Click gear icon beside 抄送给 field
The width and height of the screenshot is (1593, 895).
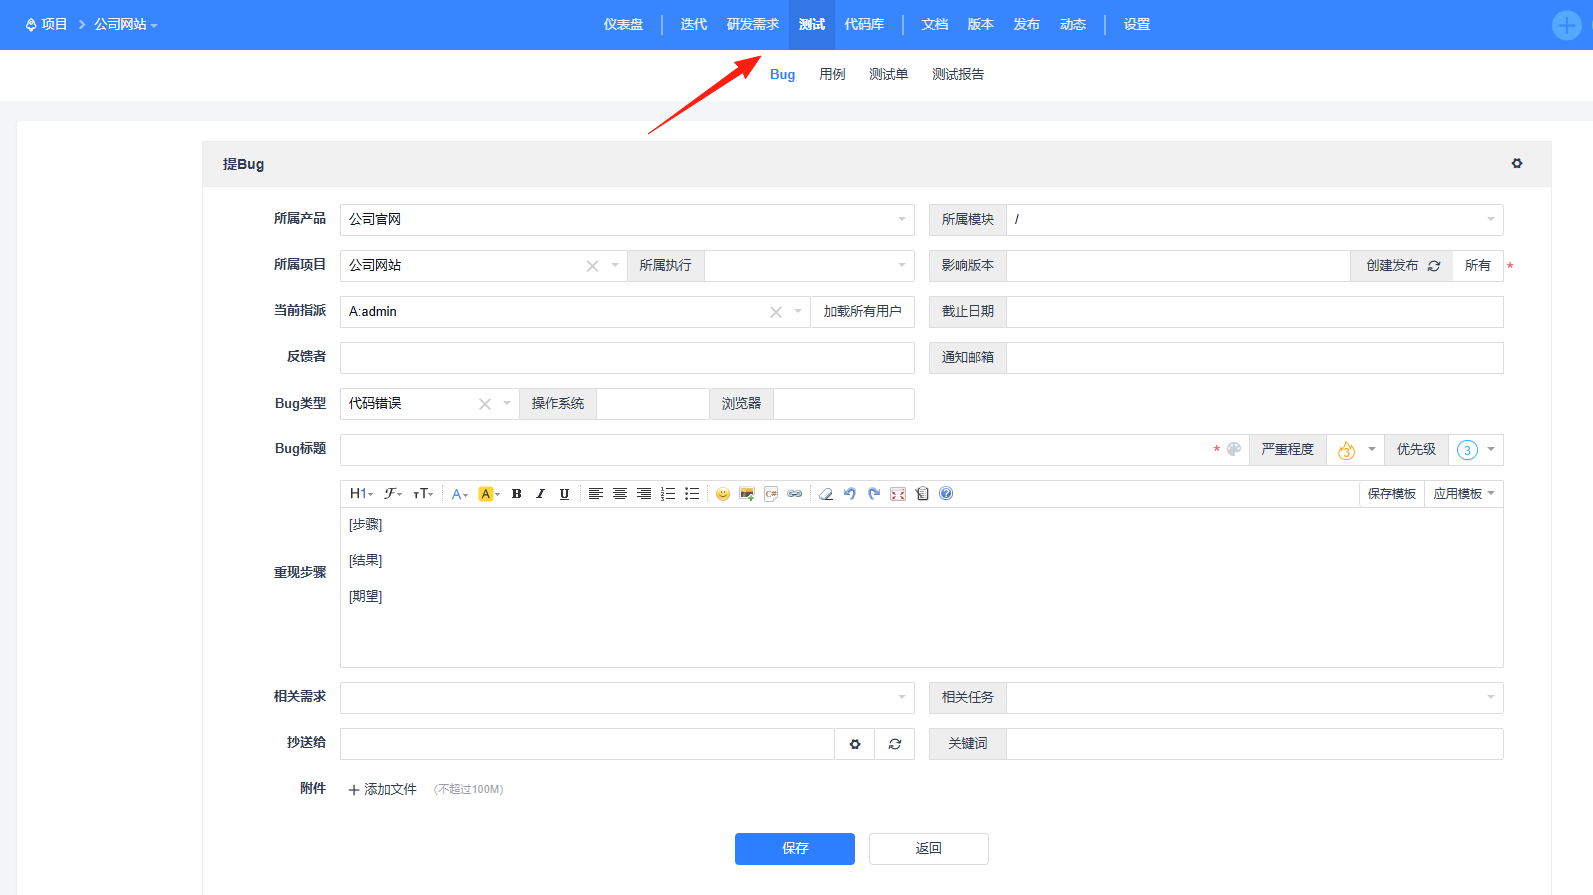coord(855,744)
